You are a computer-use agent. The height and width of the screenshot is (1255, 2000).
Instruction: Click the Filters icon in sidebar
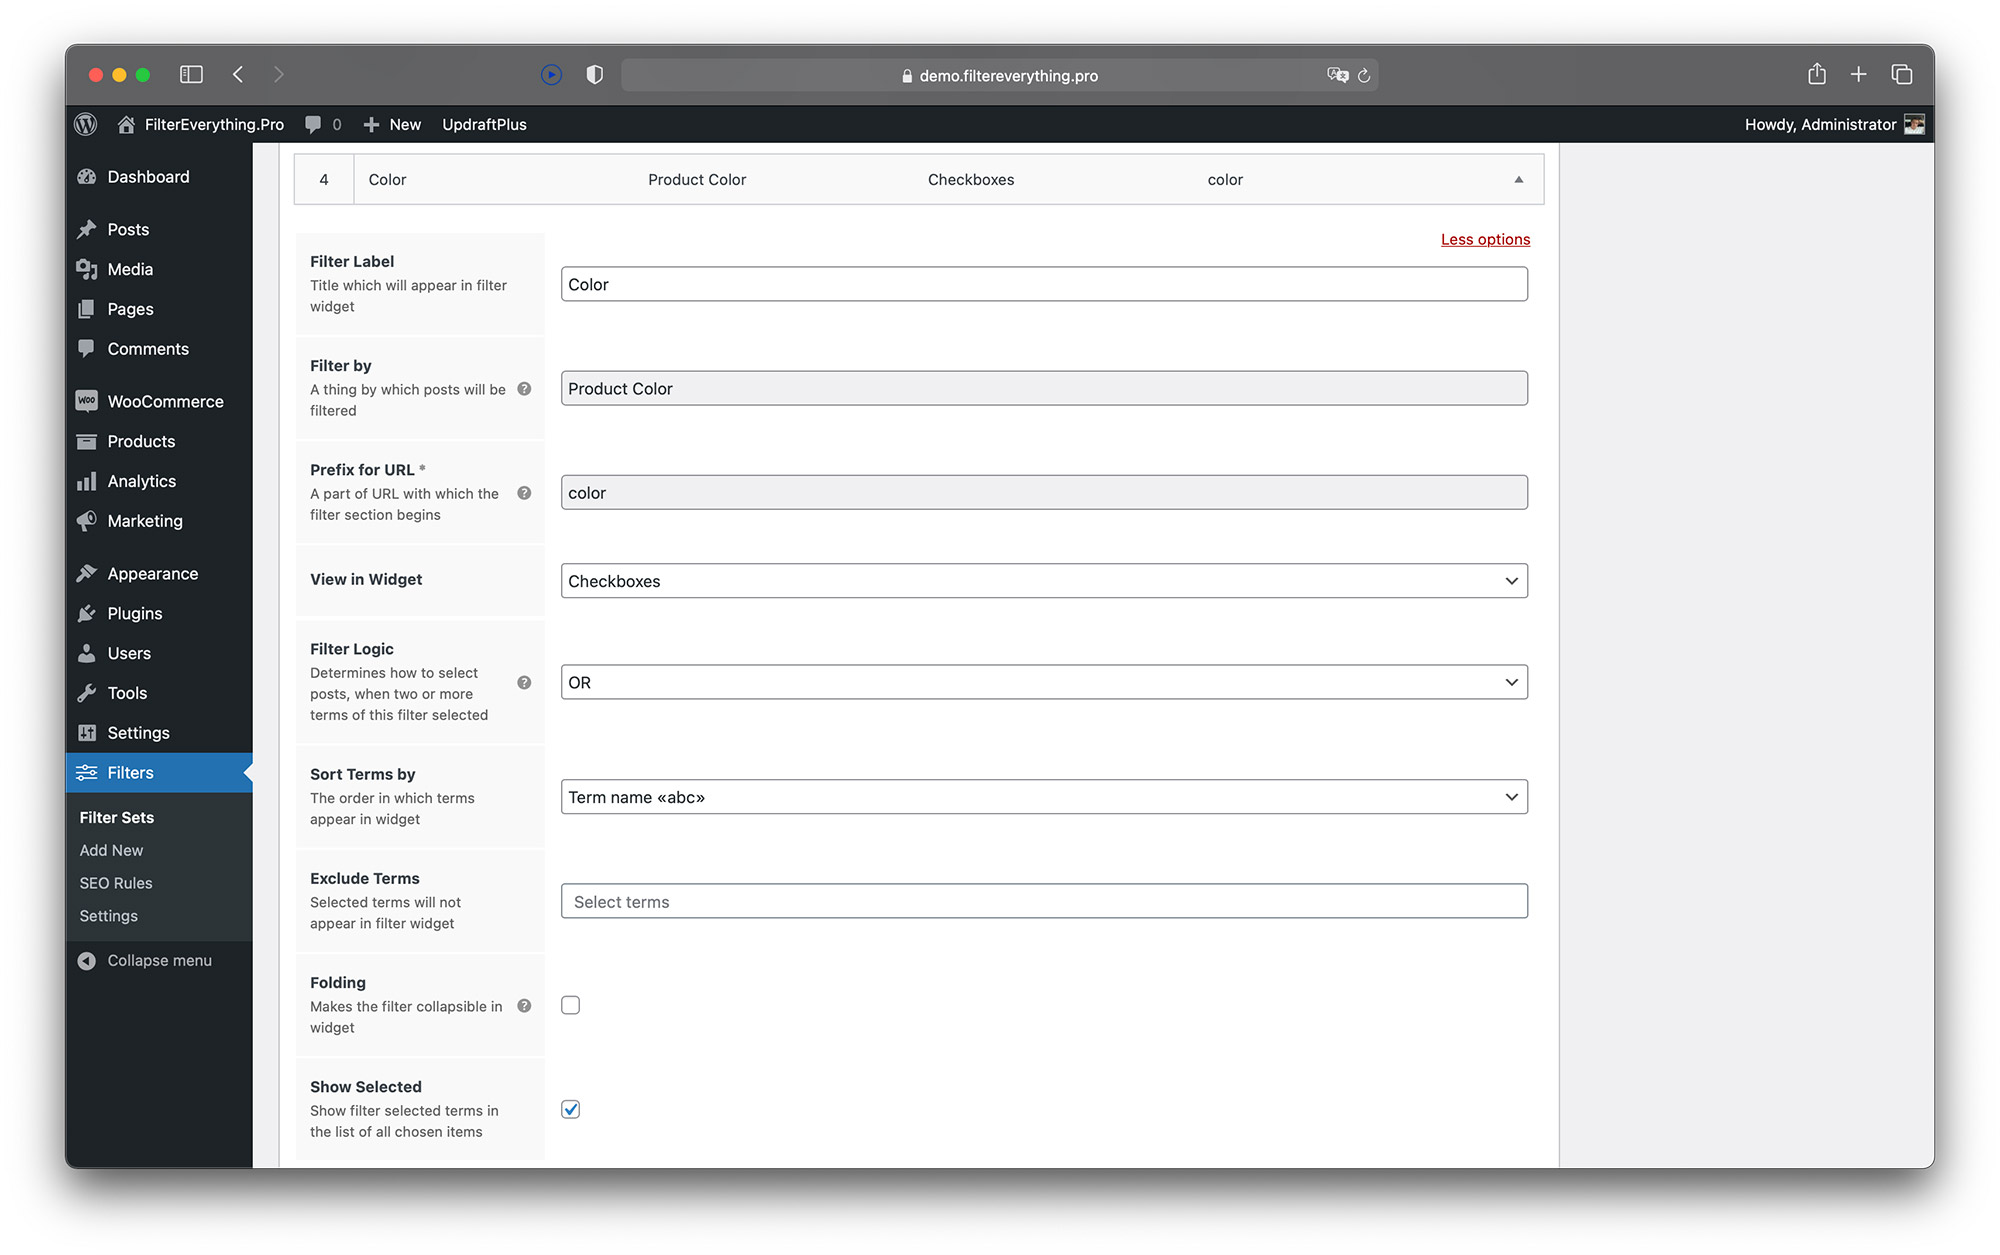tap(90, 772)
